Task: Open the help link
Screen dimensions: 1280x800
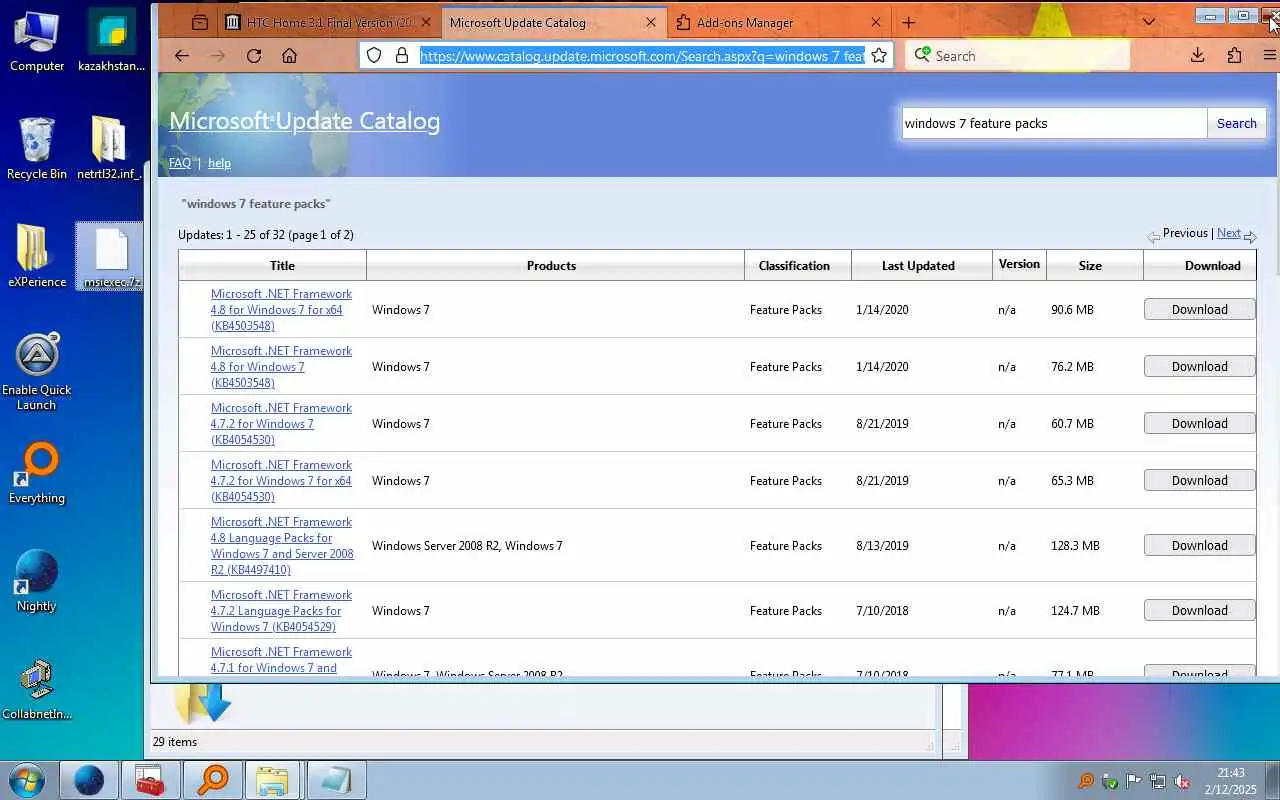Action: (219, 163)
